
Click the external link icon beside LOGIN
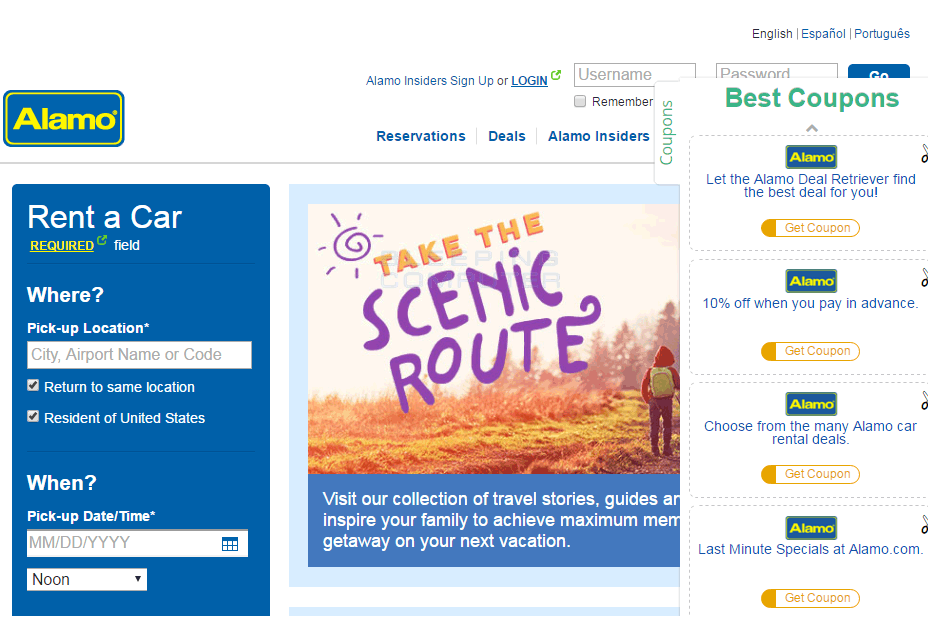[556, 75]
